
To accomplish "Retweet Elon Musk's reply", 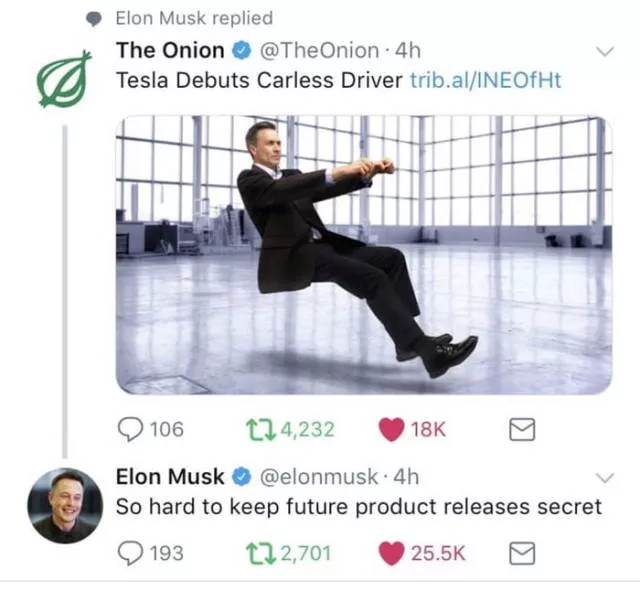I will pyautogui.click(x=260, y=554).
